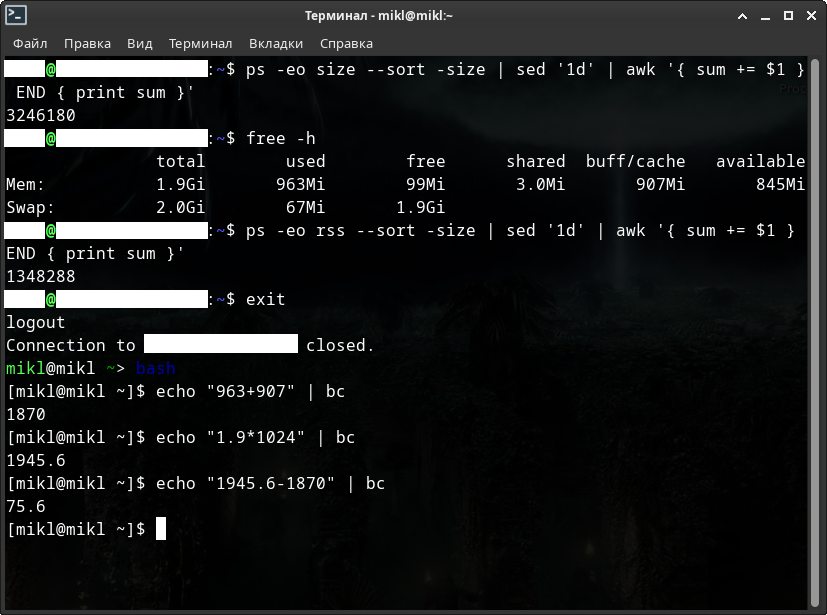Click the 845Mi available memory value
The height and width of the screenshot is (615, 827).
[x=780, y=184]
